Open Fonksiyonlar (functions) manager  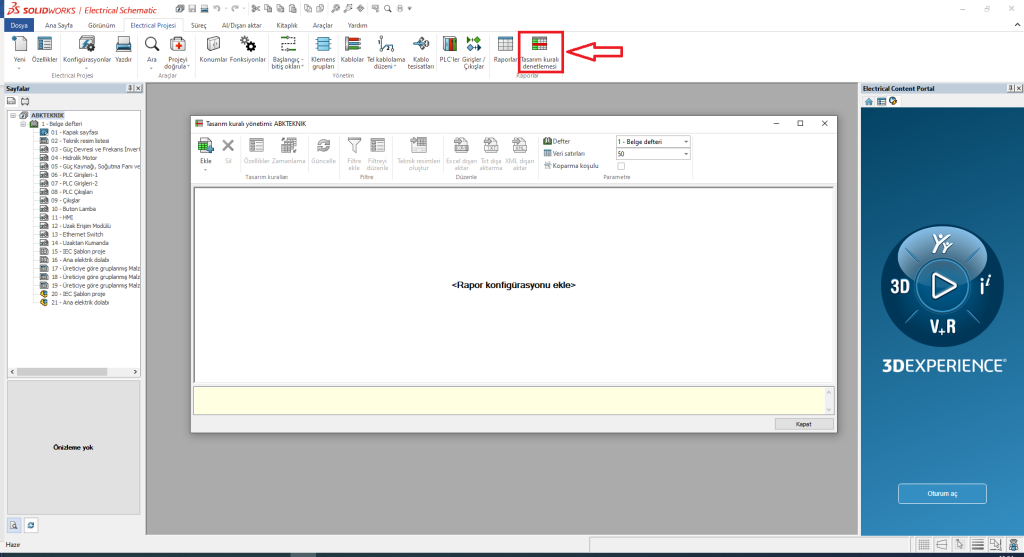[x=248, y=44]
